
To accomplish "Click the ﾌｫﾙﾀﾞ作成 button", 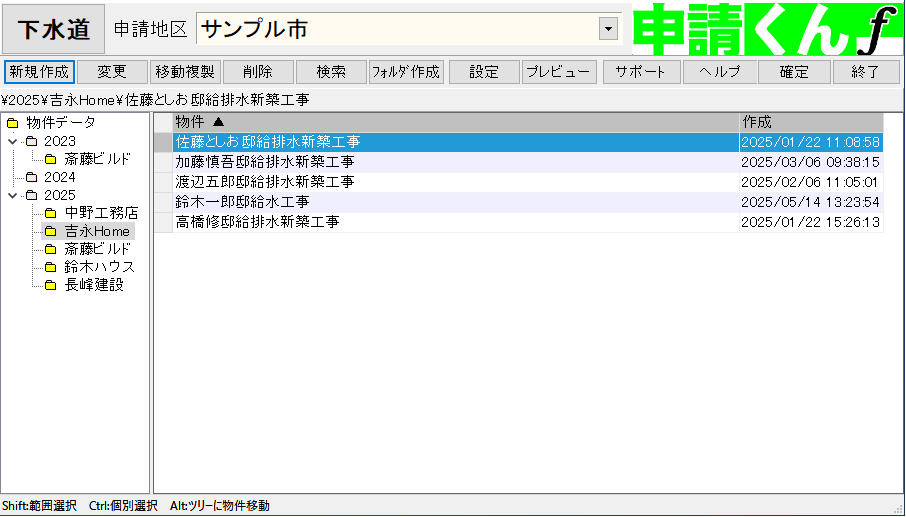I will (x=406, y=72).
